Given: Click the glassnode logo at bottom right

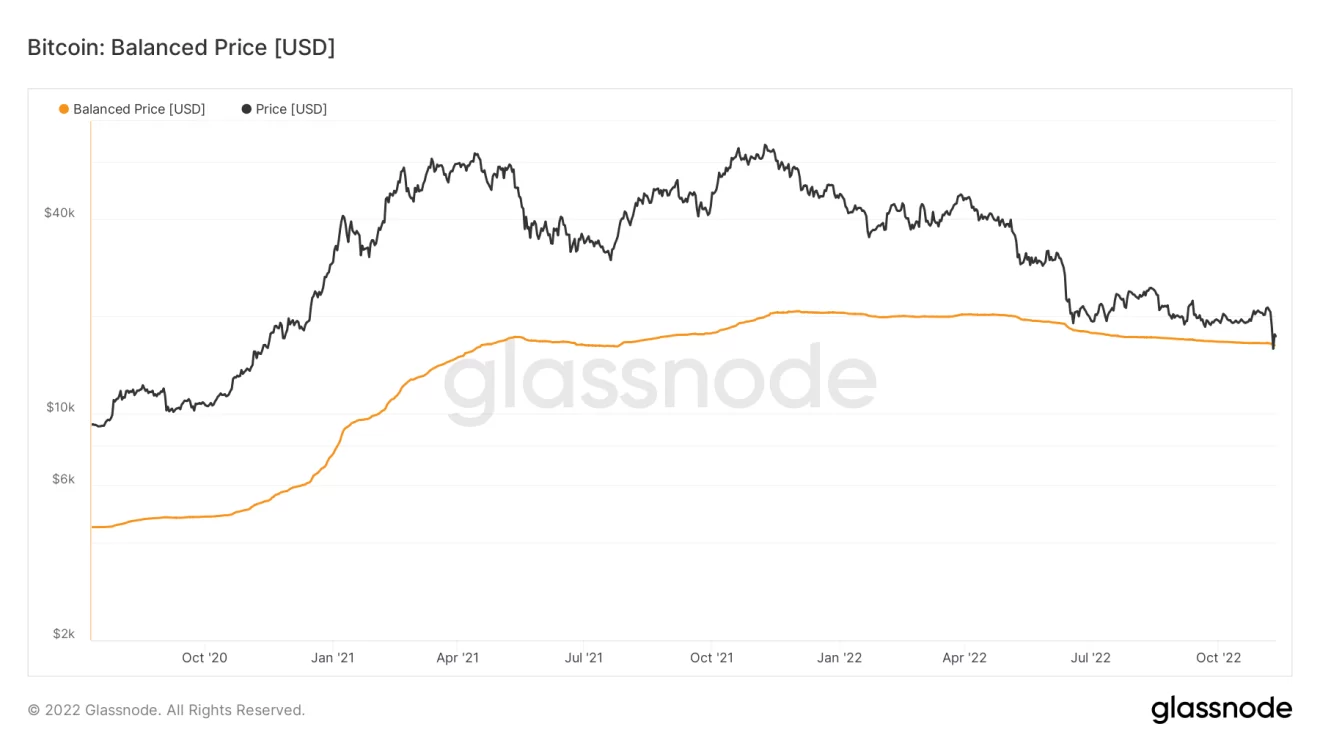Looking at the screenshot, I should coord(1221,709).
